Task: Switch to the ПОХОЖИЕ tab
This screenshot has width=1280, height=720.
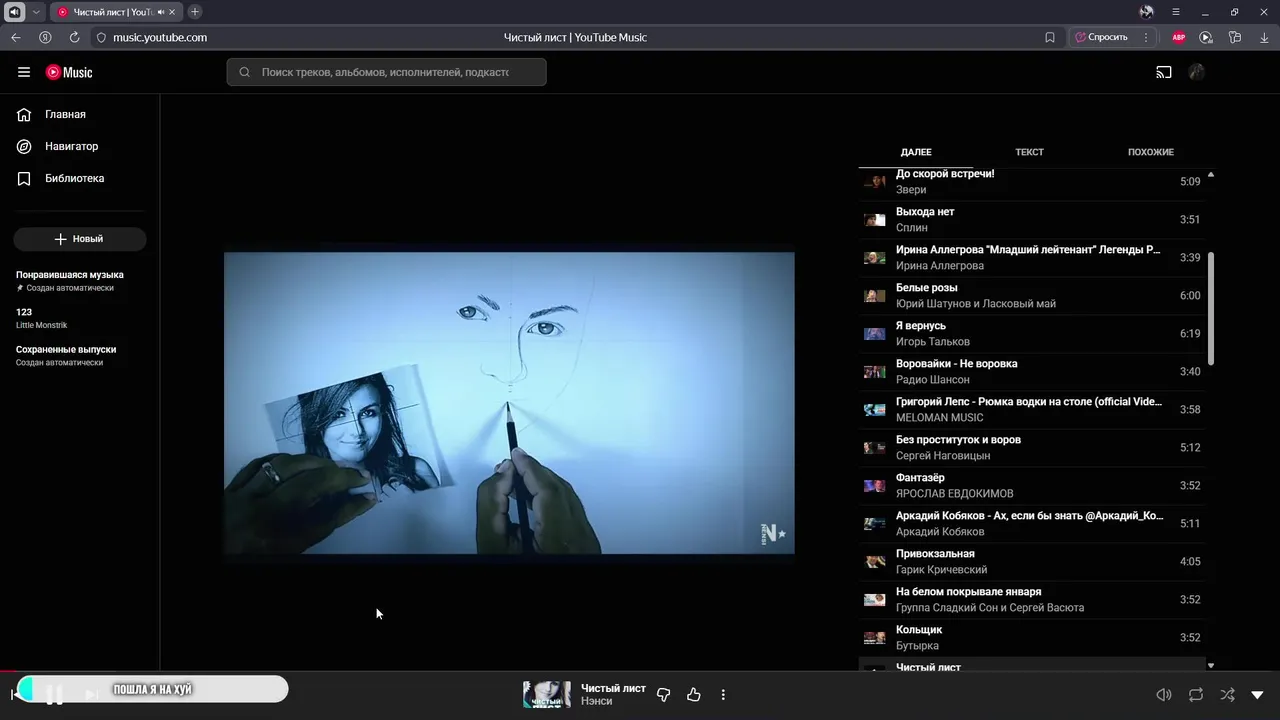Action: click(x=1151, y=152)
